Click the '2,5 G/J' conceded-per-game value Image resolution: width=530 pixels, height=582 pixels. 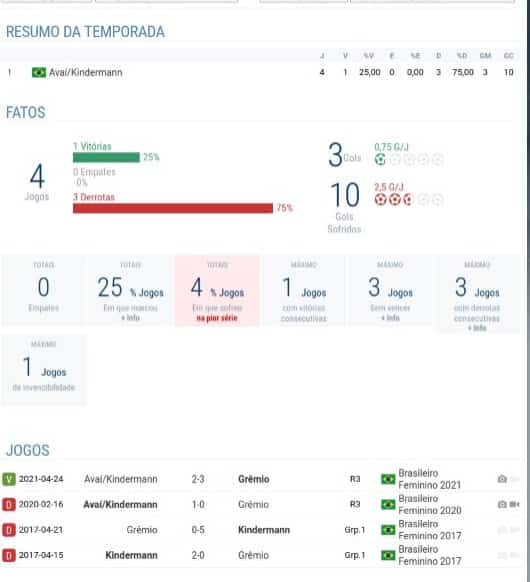point(389,187)
